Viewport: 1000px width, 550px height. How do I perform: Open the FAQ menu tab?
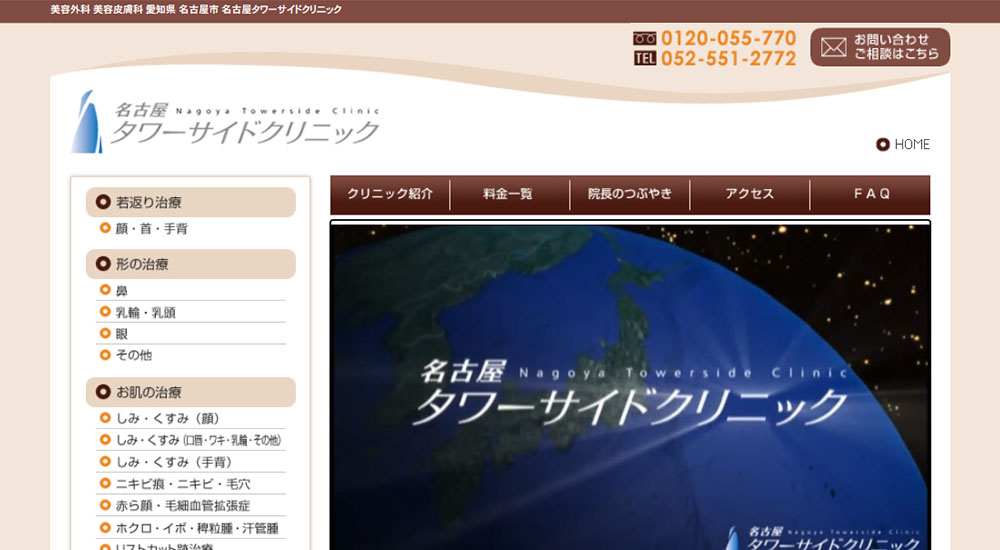[x=871, y=195]
